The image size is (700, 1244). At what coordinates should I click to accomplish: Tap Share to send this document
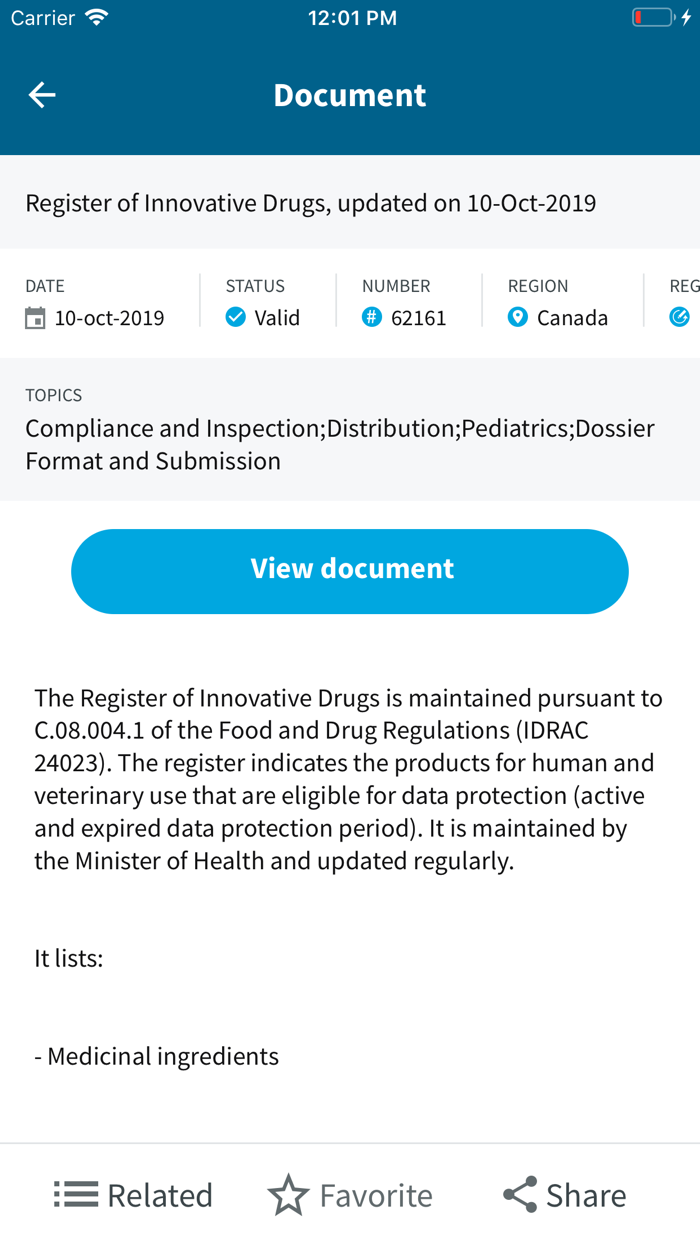click(x=563, y=1194)
